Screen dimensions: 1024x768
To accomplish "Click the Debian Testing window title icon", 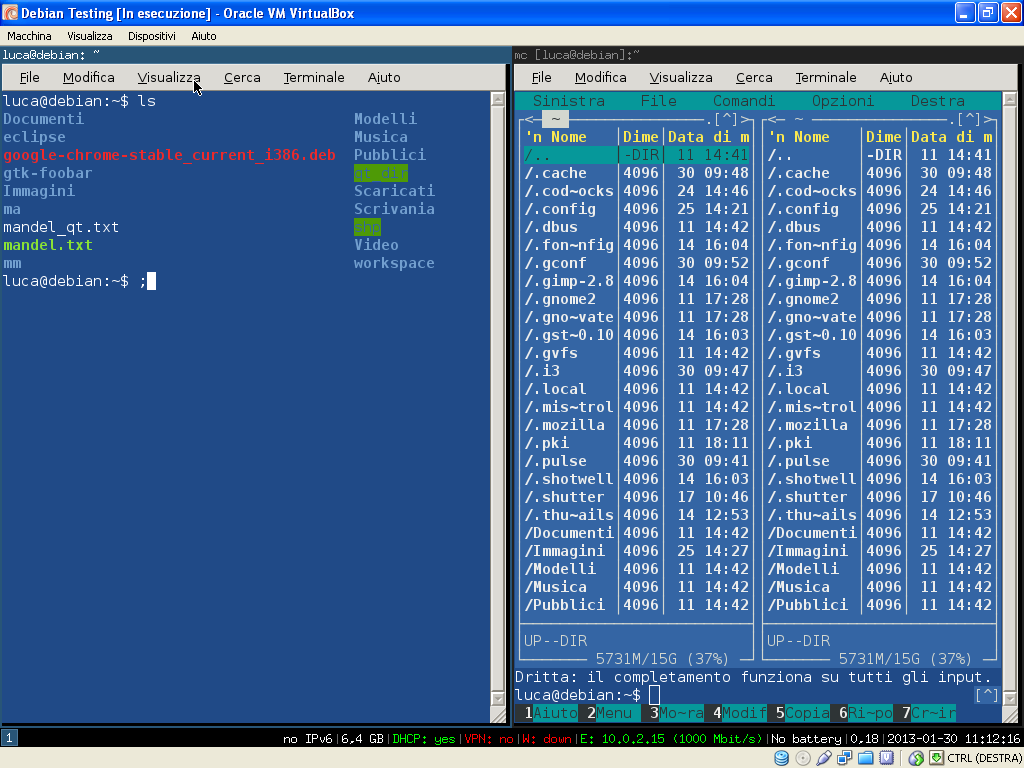I will (x=10, y=12).
